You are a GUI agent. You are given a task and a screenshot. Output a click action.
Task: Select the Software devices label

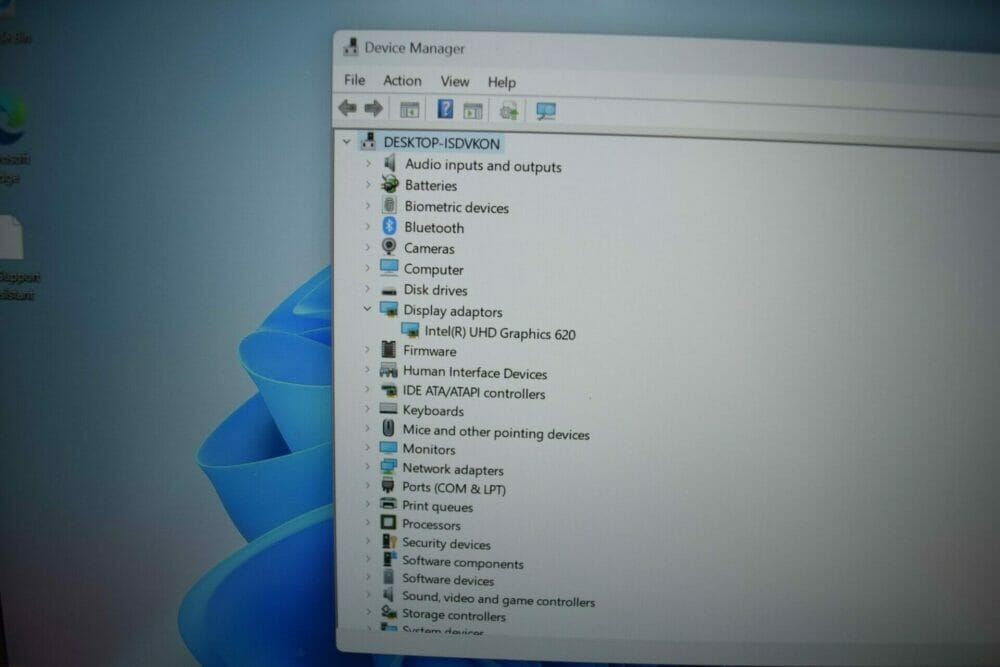point(448,580)
